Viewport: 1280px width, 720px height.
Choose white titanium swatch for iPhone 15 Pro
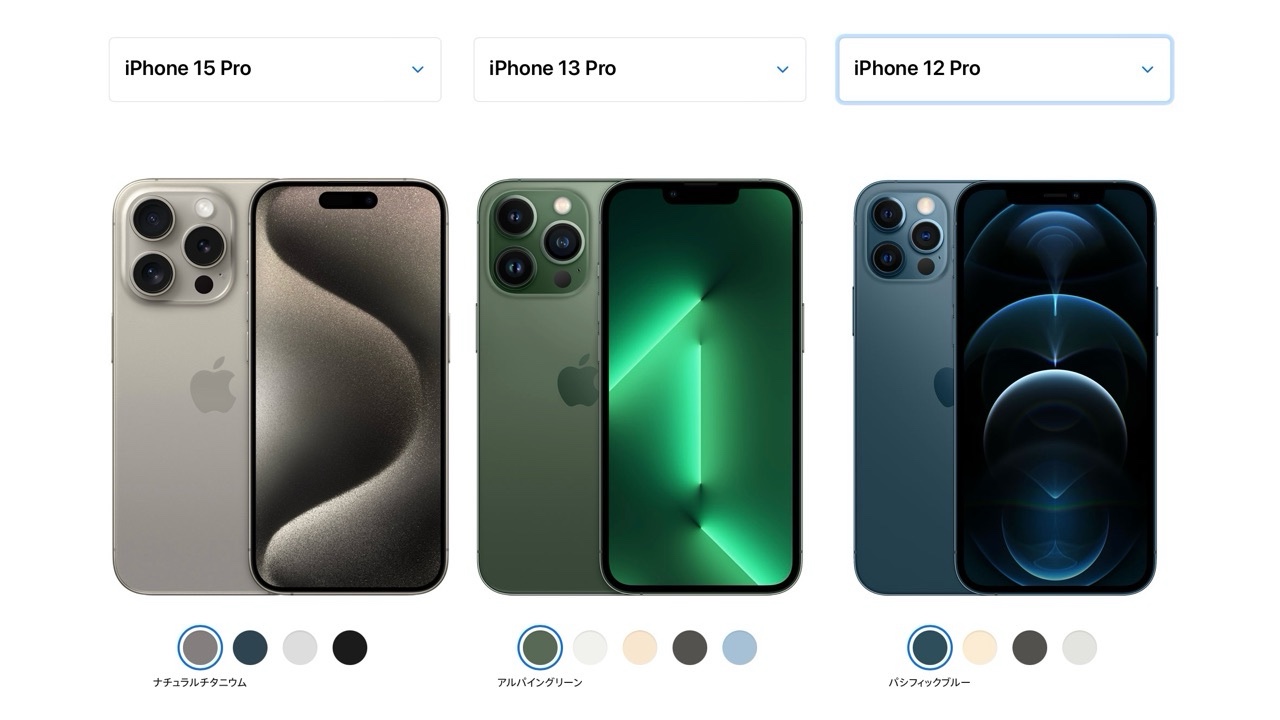[300, 648]
